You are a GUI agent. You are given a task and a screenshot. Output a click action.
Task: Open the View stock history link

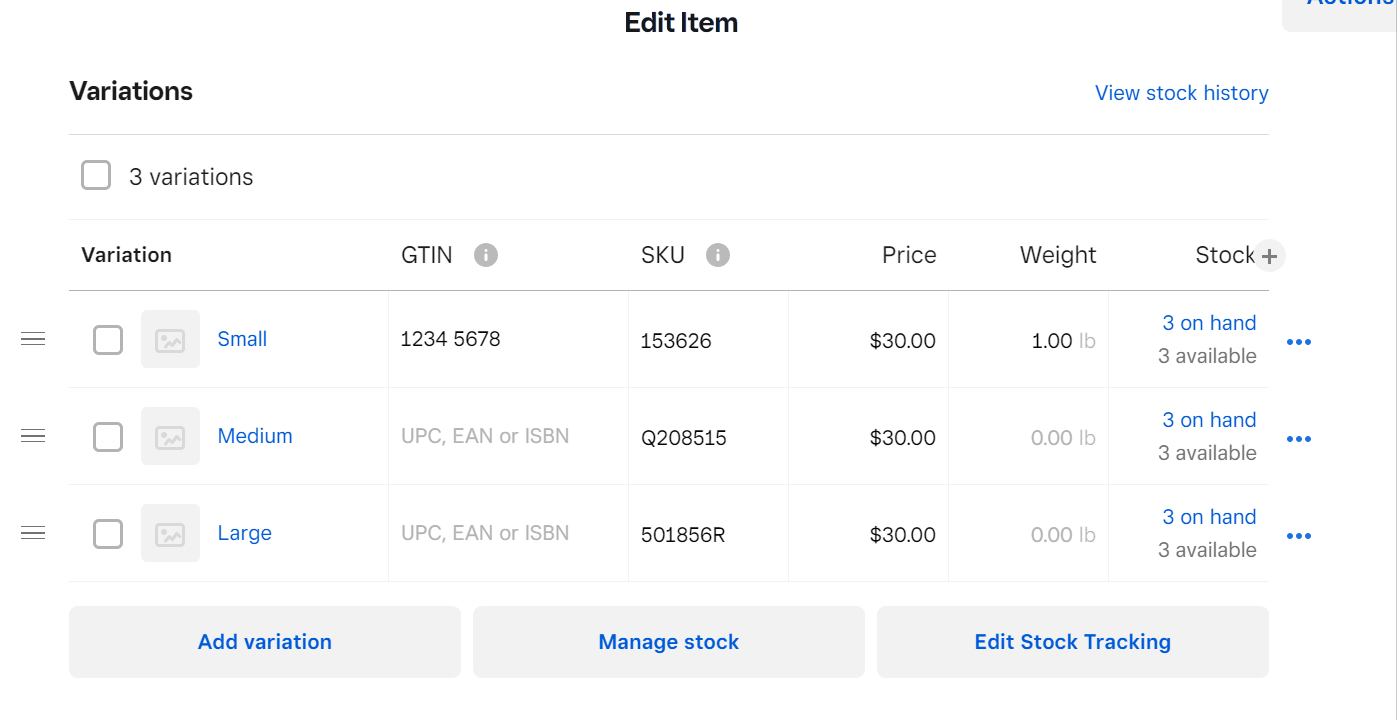(x=1182, y=93)
